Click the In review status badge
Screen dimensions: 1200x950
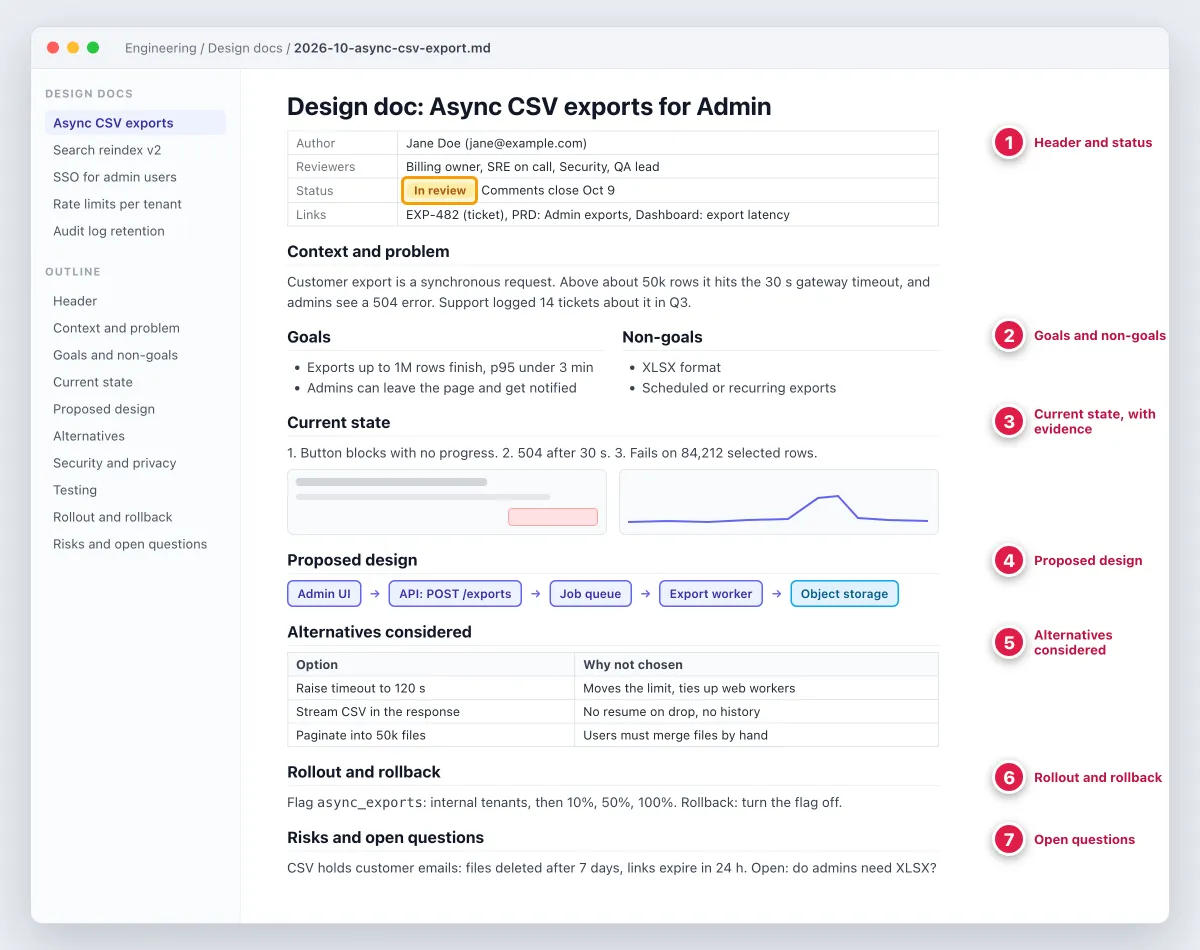[x=440, y=191]
